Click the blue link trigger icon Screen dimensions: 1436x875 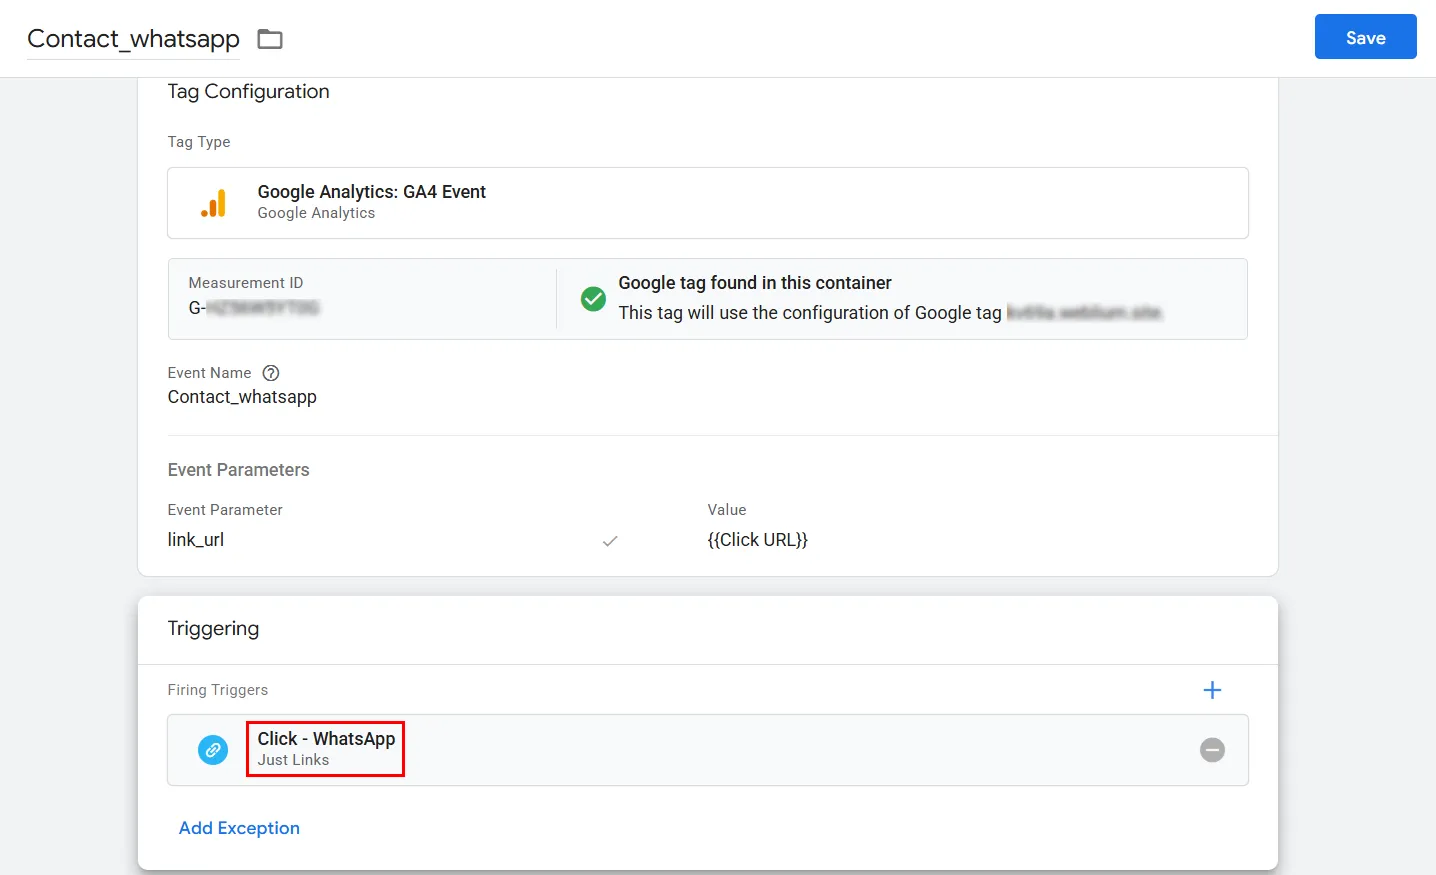point(213,750)
